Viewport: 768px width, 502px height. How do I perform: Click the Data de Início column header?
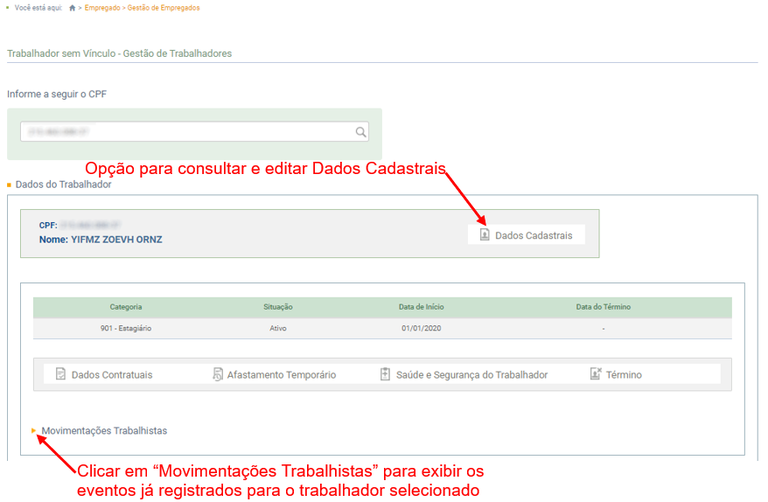click(x=421, y=307)
